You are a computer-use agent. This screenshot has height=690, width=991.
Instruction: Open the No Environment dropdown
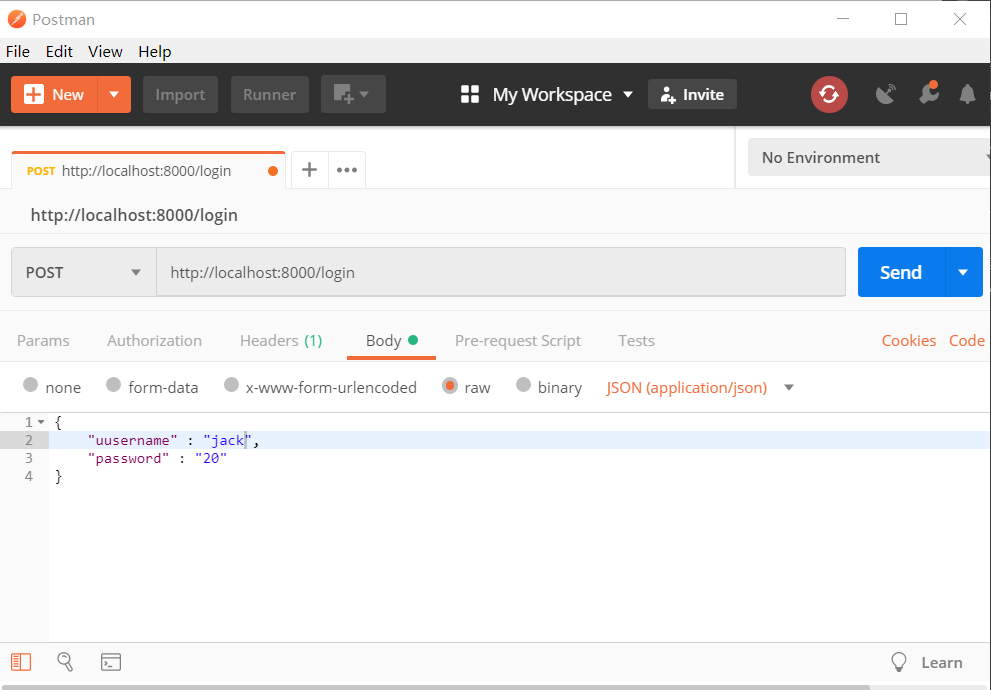(x=869, y=157)
